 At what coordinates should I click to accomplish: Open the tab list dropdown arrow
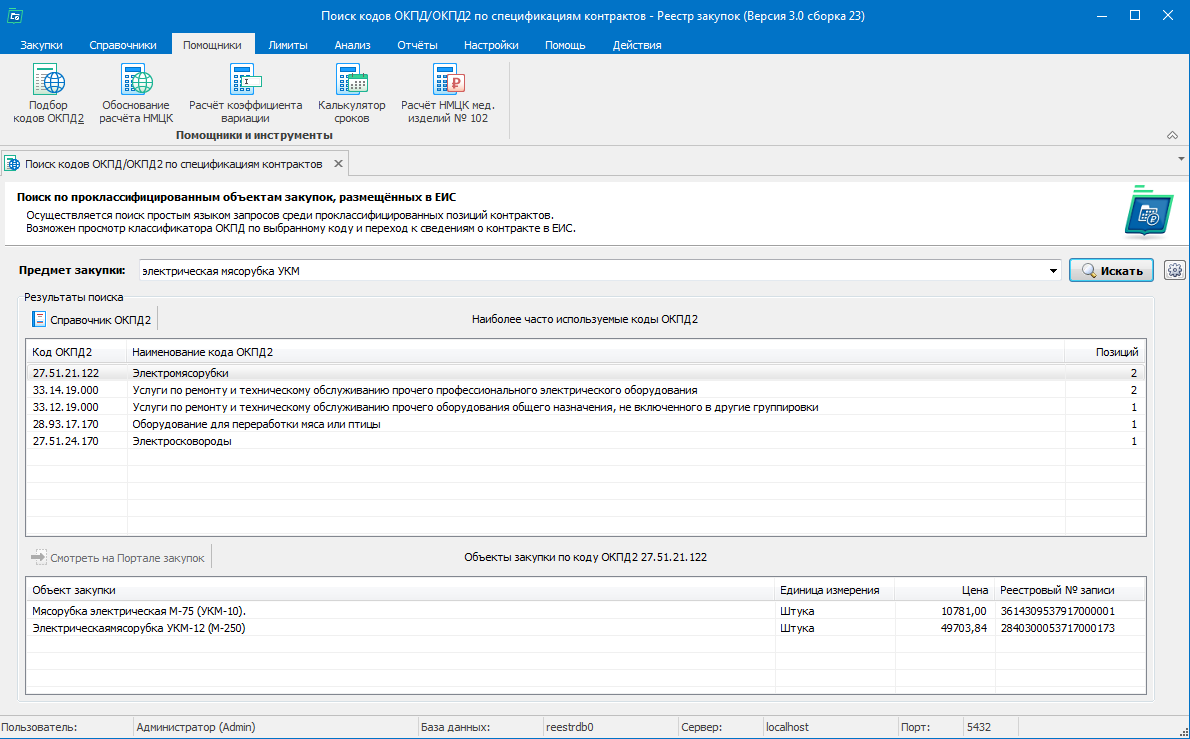click(x=1181, y=159)
